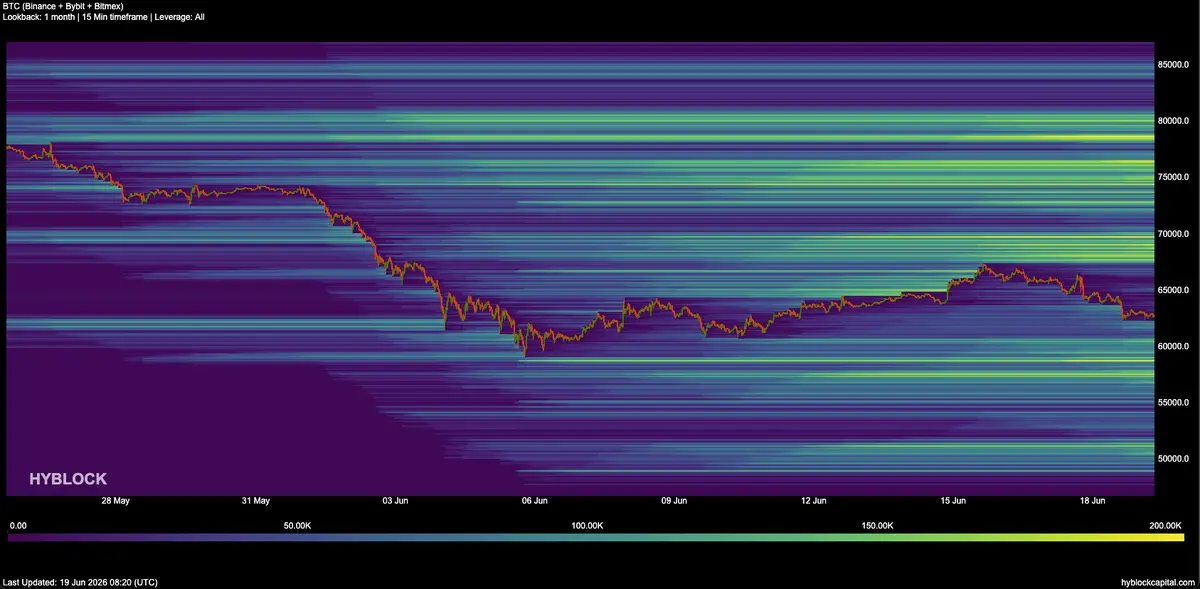
Task: Click the '03 Jun' date axis label
Action: pyautogui.click(x=395, y=500)
